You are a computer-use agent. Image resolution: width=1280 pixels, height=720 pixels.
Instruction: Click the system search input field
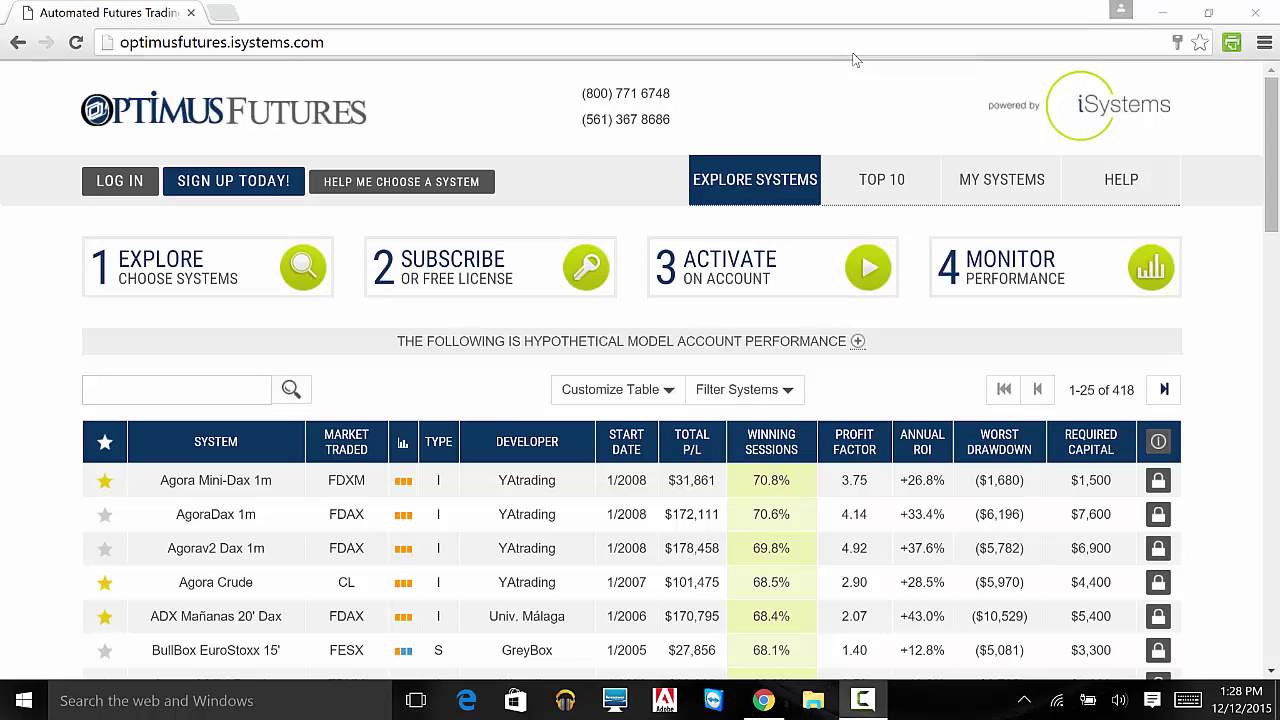[x=177, y=390]
